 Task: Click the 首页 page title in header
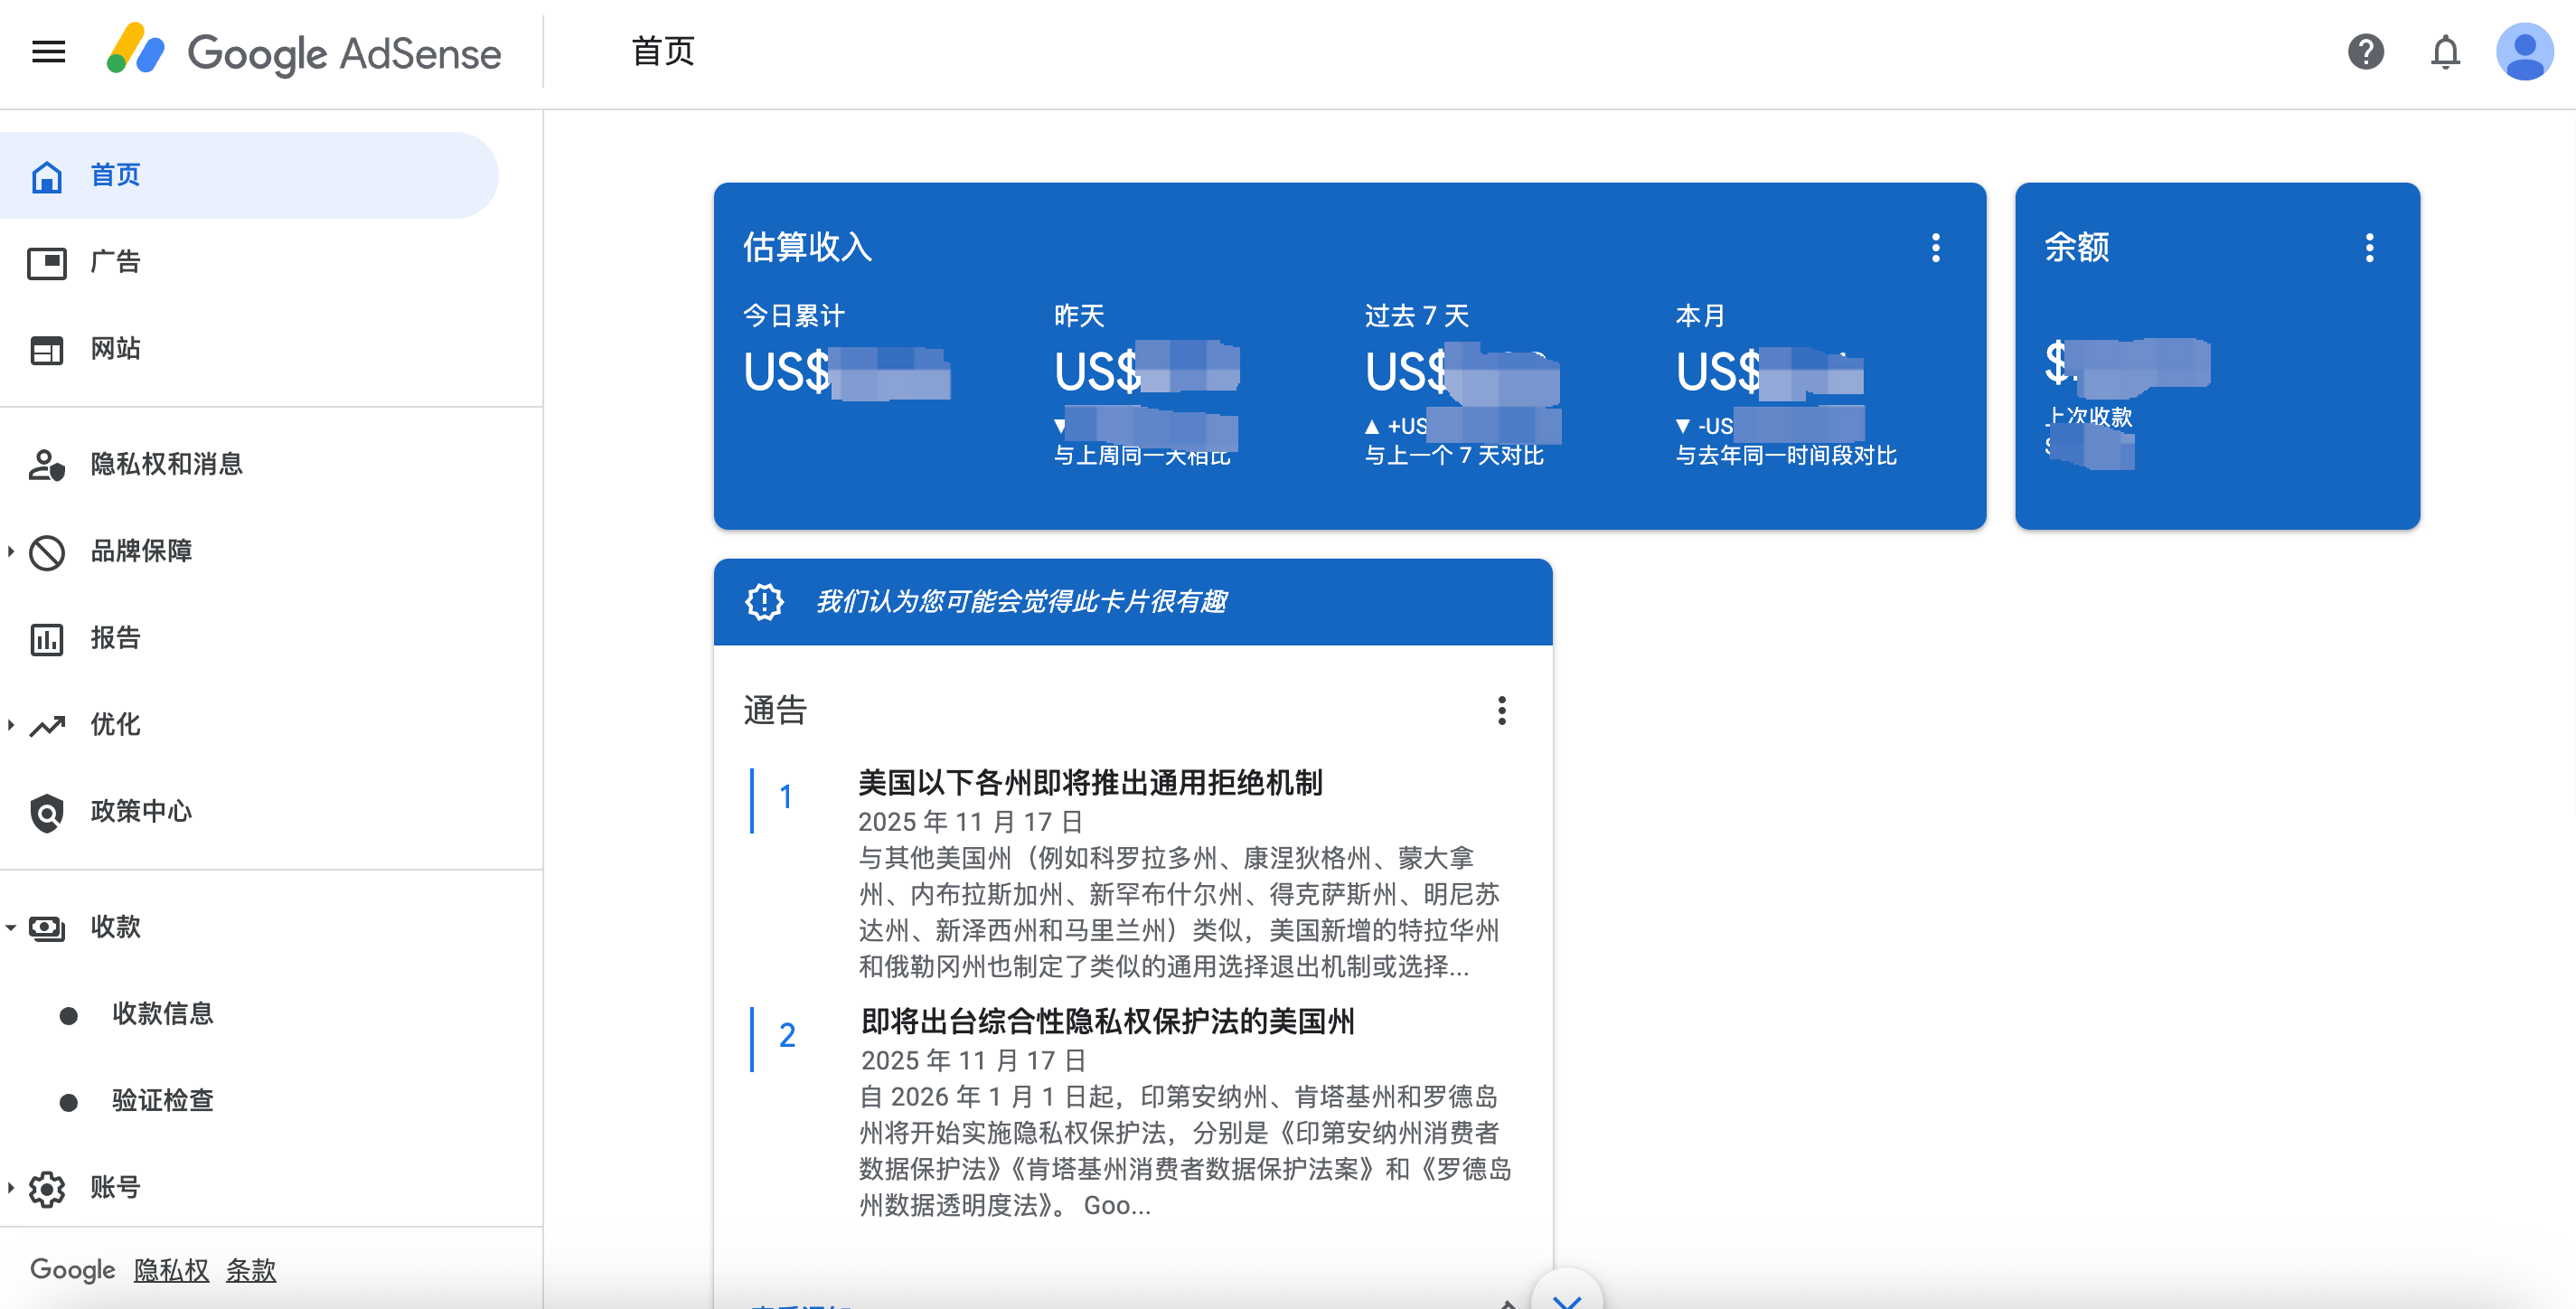[x=663, y=52]
